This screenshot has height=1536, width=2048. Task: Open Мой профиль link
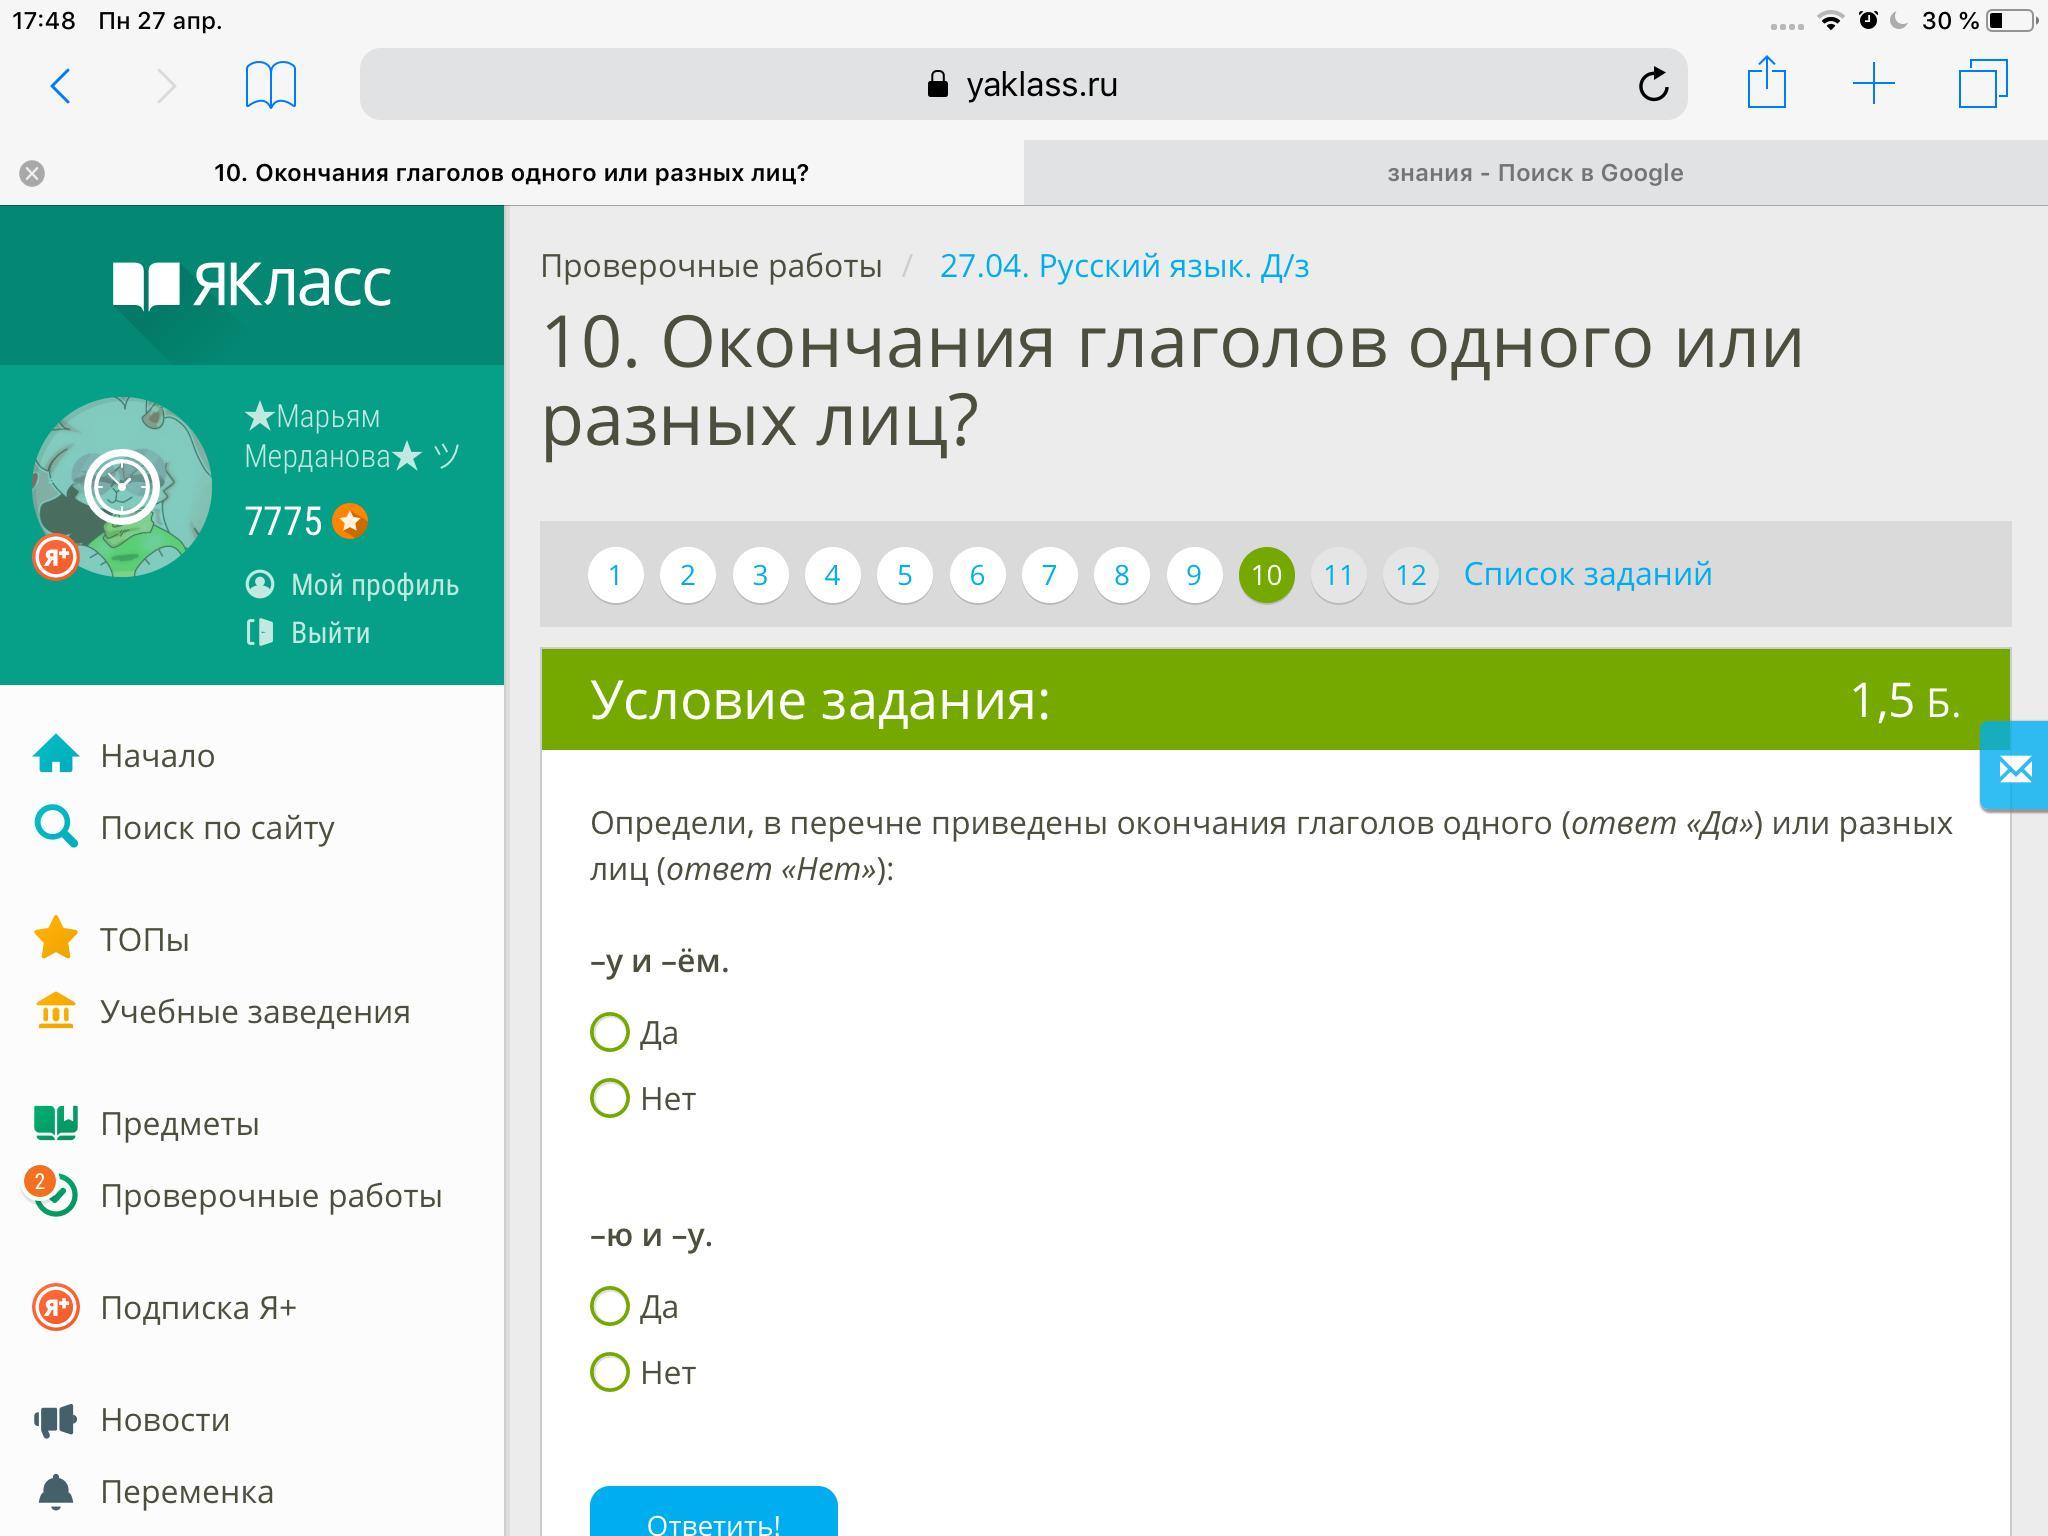pyautogui.click(x=374, y=586)
